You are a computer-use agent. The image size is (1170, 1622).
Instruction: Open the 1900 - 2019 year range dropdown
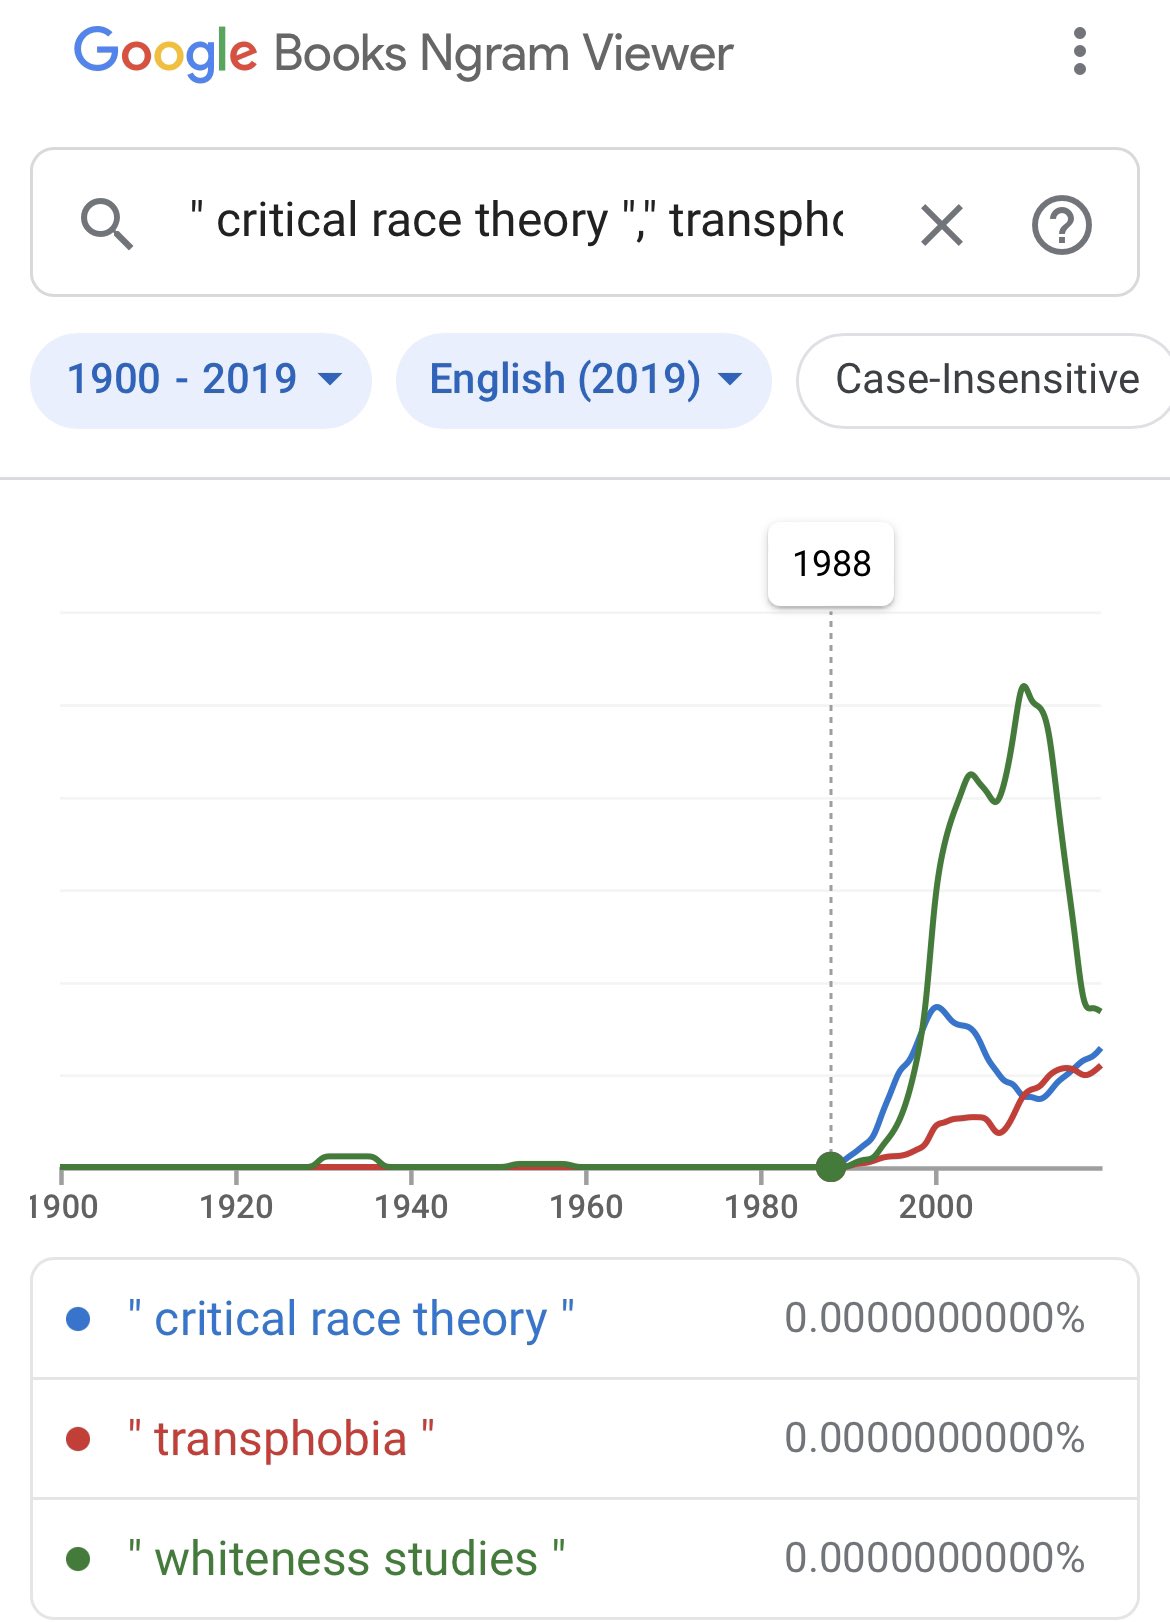pyautogui.click(x=200, y=380)
